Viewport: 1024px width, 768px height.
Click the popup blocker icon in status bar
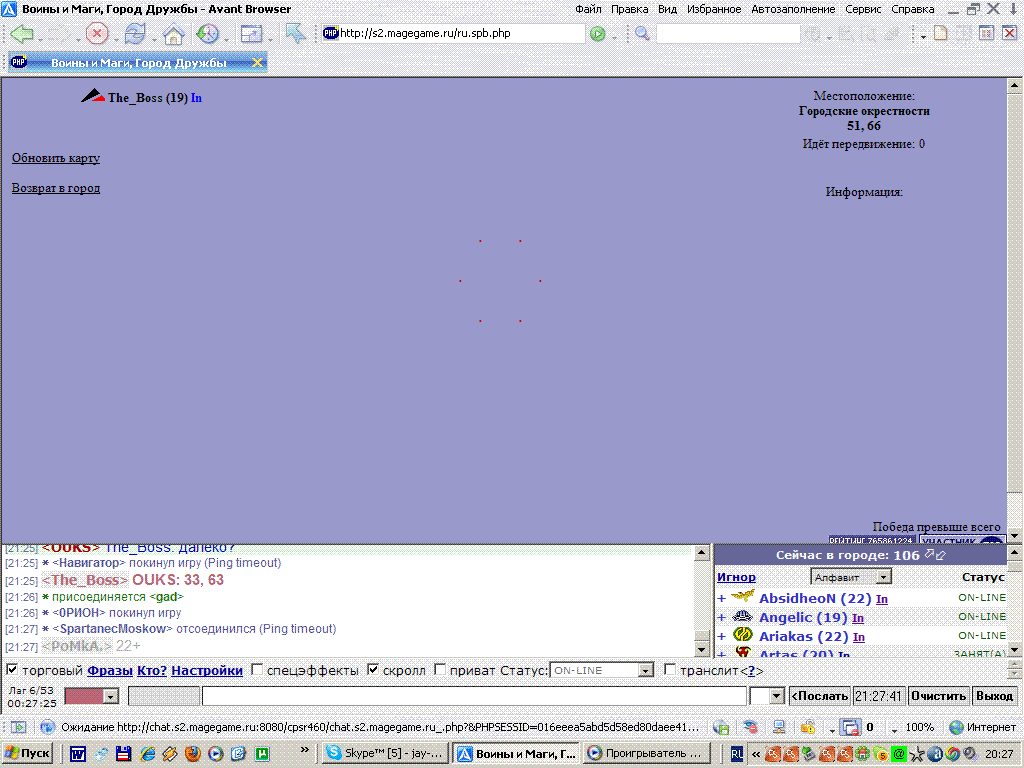pos(849,727)
